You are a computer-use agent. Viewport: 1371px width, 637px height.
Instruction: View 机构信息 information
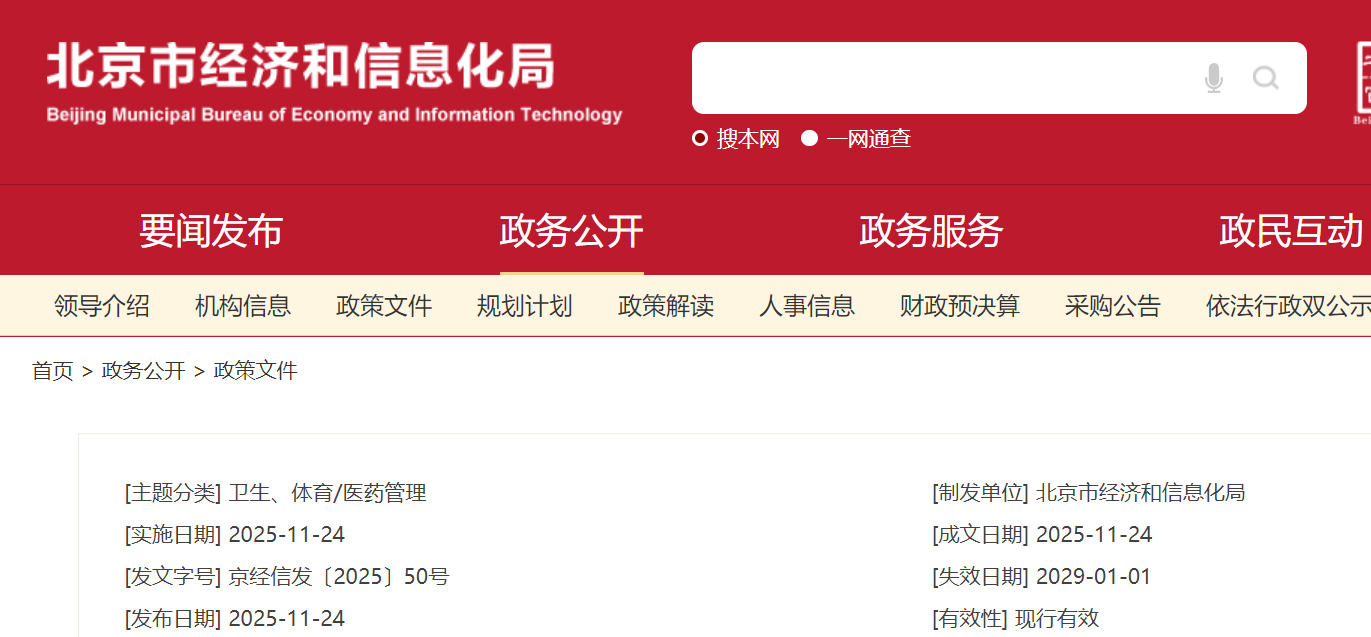(242, 306)
